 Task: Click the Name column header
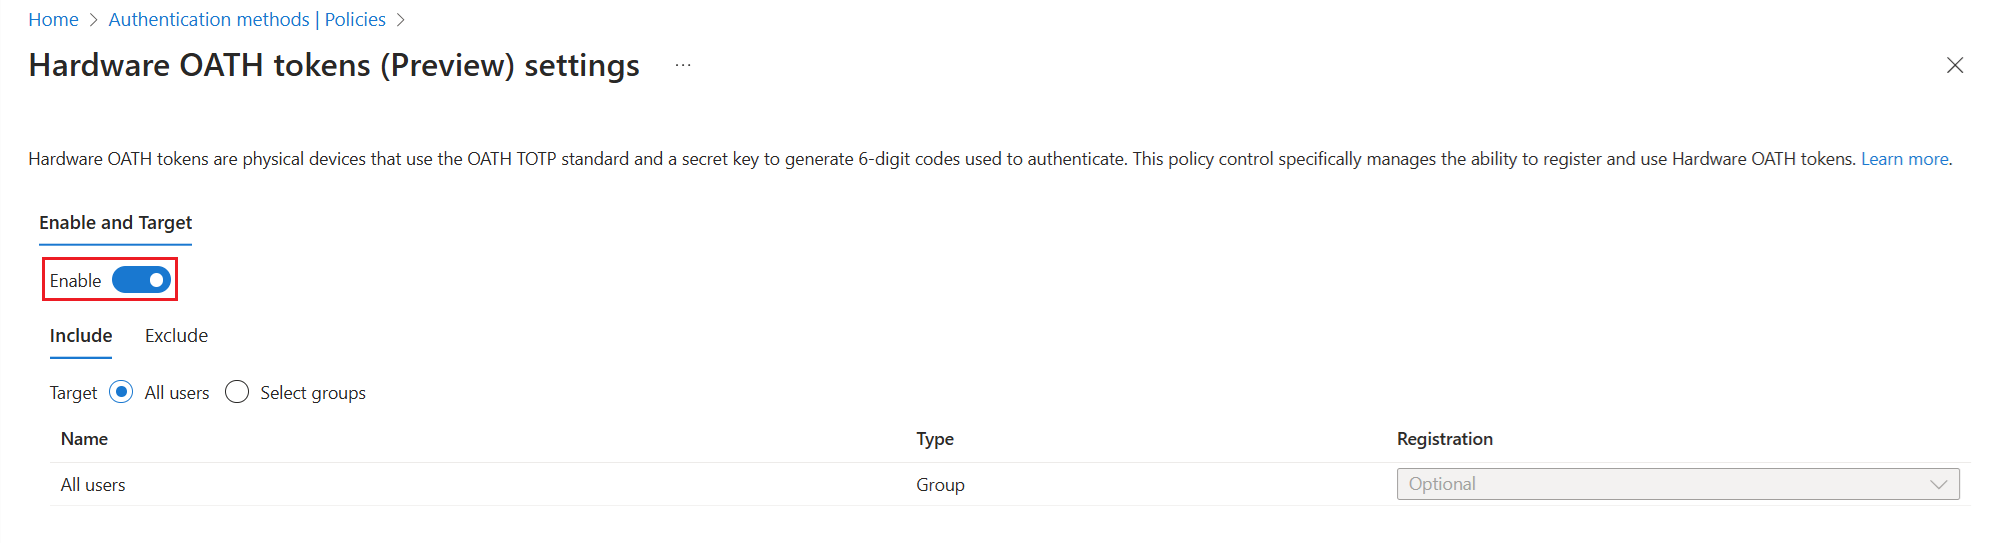click(x=84, y=439)
